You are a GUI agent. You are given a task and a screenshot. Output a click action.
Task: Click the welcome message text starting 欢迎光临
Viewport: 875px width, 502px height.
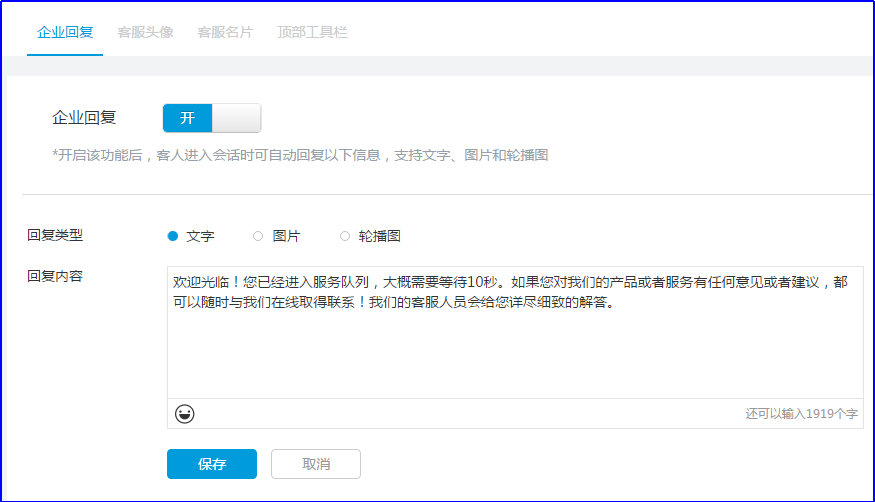pos(510,292)
